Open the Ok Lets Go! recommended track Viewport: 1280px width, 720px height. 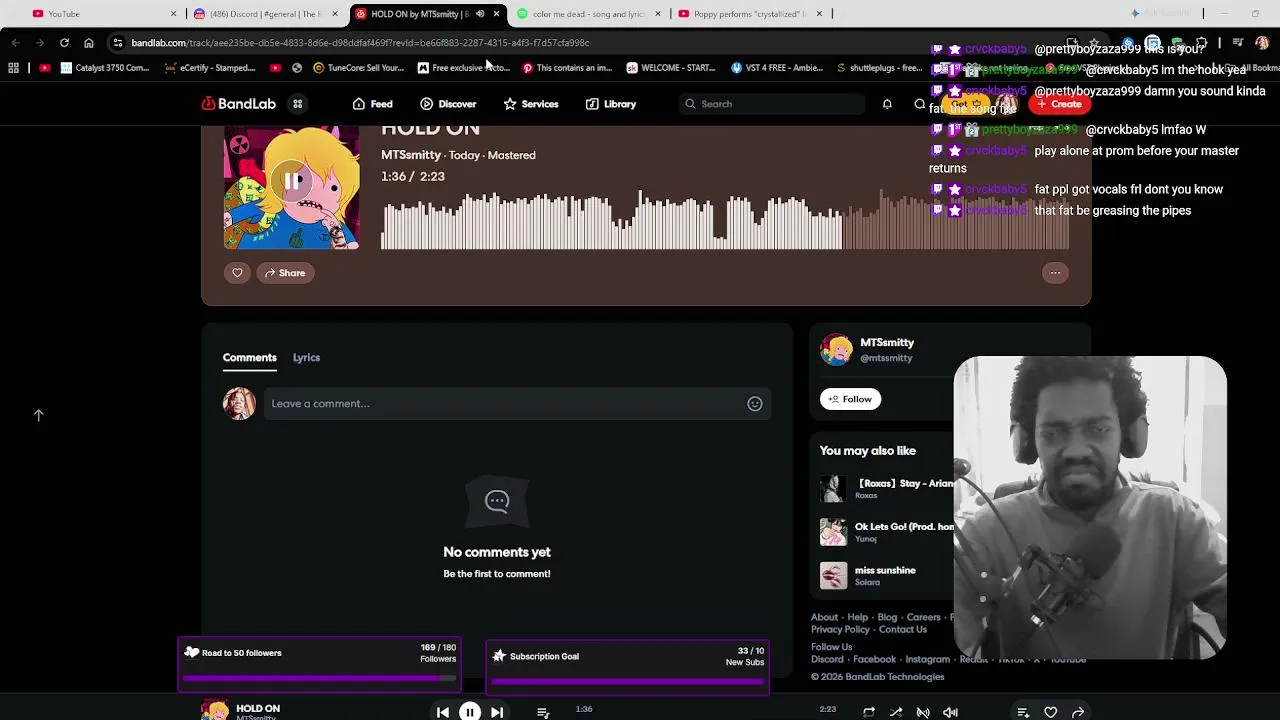click(905, 526)
